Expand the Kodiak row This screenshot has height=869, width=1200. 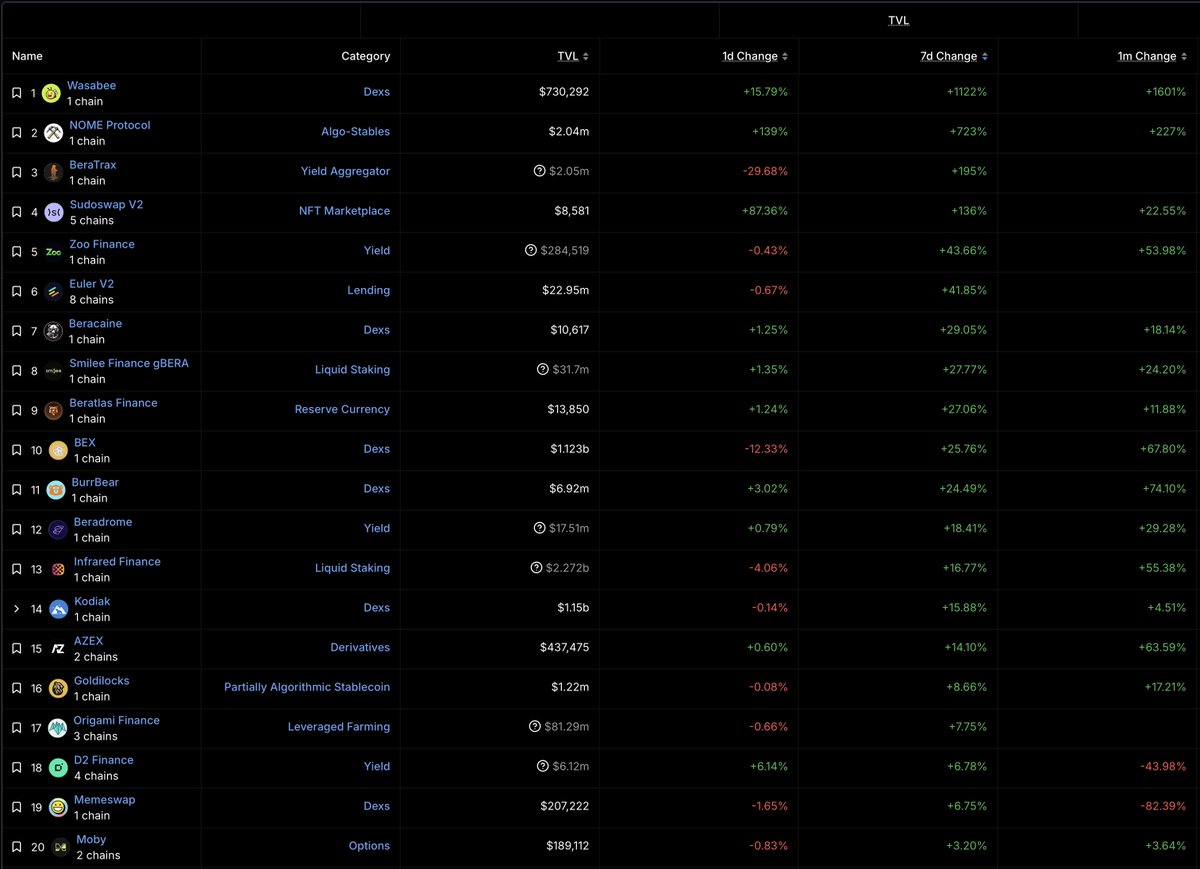pos(16,608)
